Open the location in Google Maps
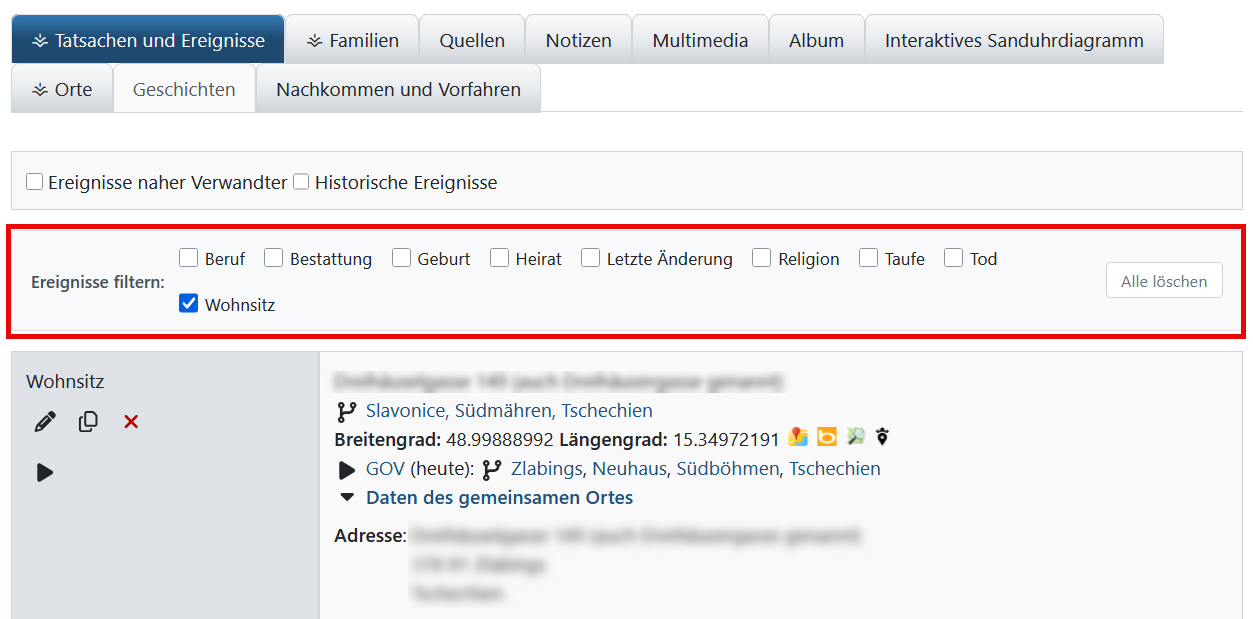Screen dimensions: 1253x619 796,436
